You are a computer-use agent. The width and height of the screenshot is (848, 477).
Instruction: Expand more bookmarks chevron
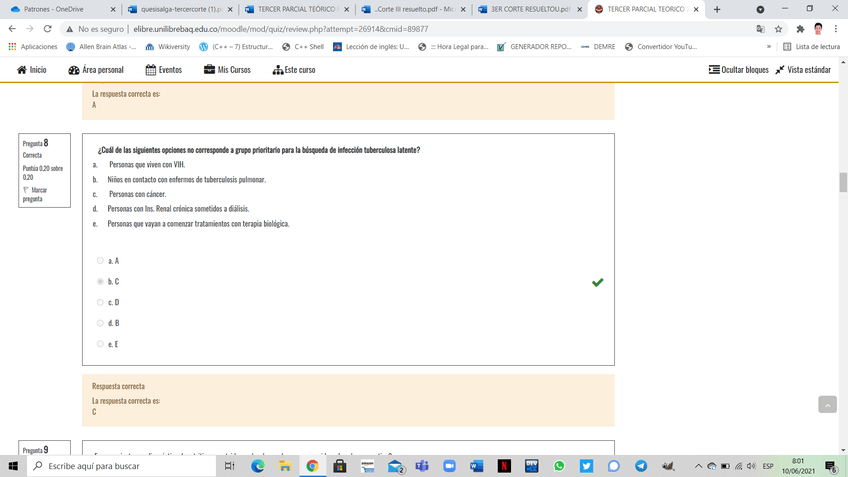[x=768, y=47]
